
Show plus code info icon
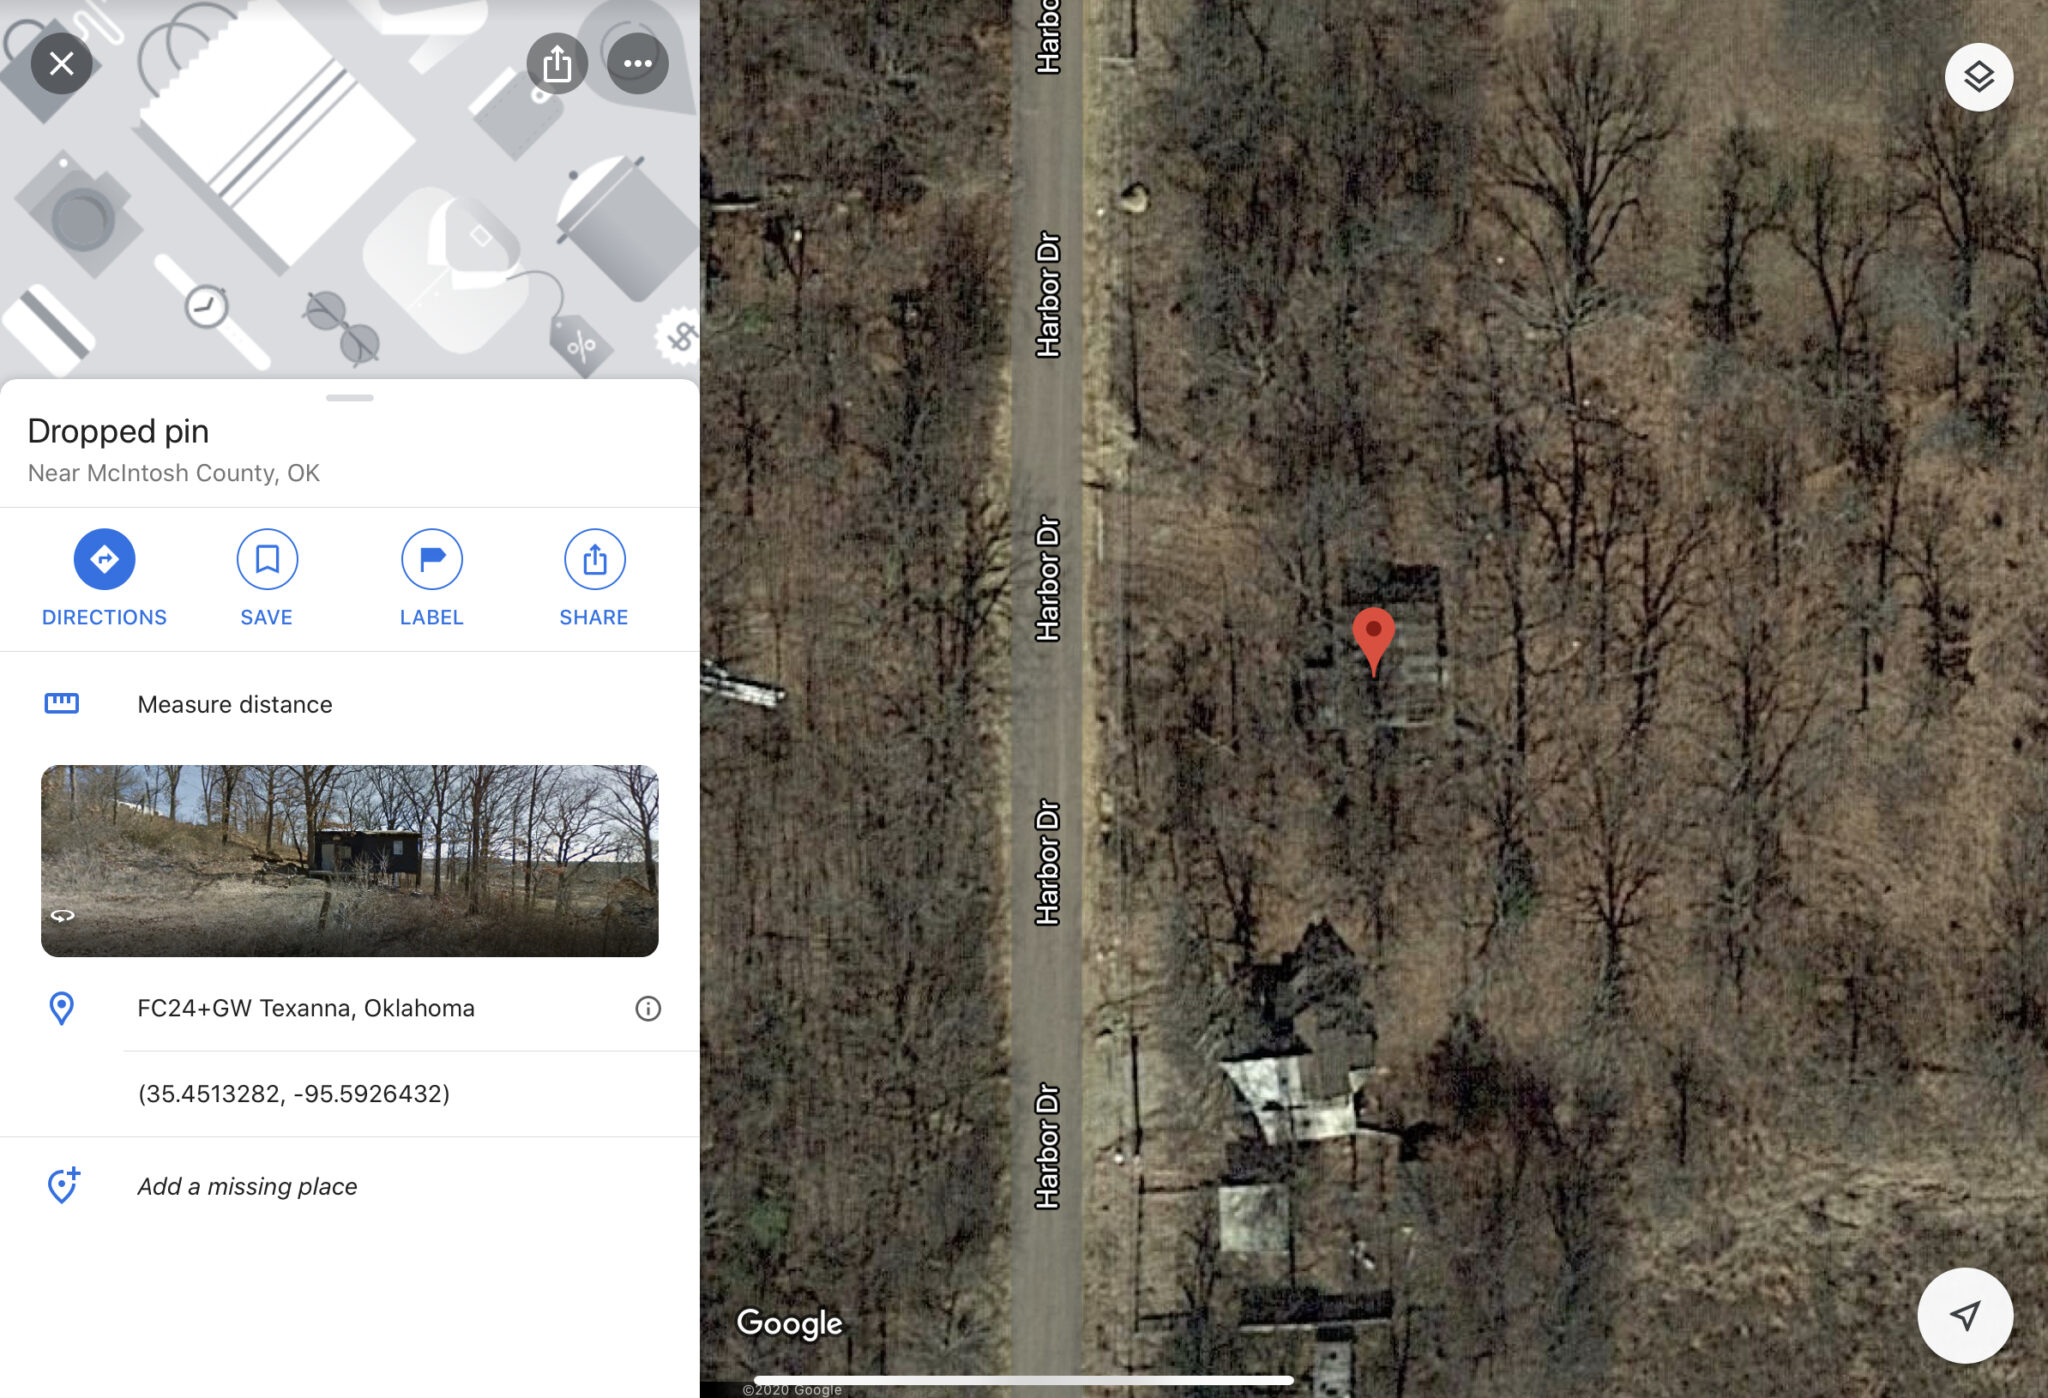point(648,1008)
